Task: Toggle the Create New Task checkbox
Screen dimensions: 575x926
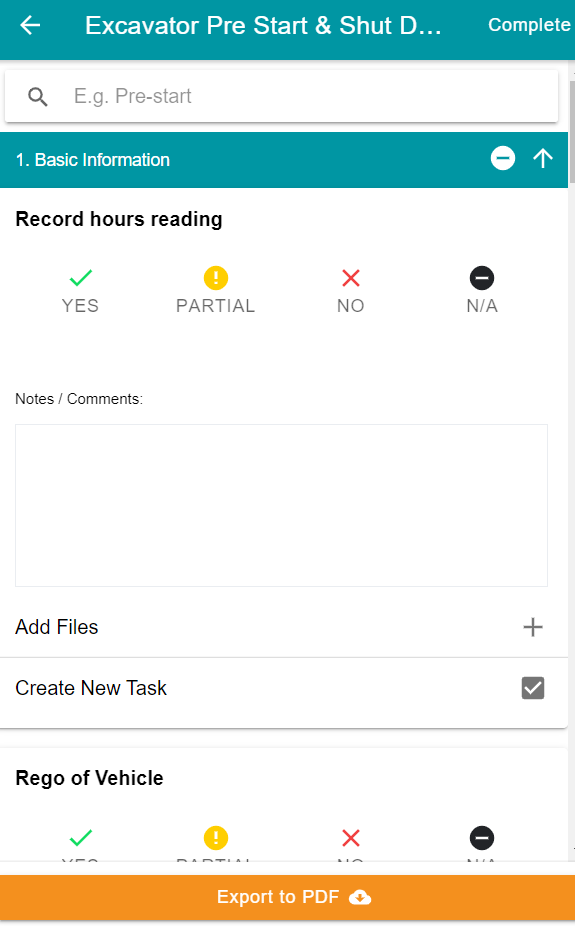Action: pyautogui.click(x=532, y=688)
